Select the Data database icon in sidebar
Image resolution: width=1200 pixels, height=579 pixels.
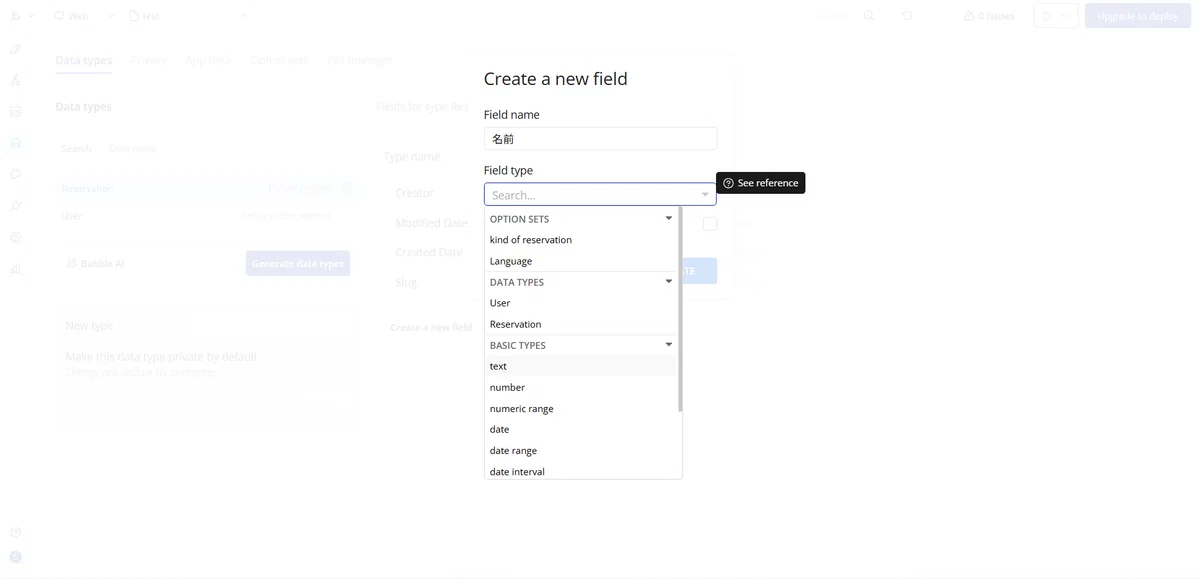pos(15,143)
